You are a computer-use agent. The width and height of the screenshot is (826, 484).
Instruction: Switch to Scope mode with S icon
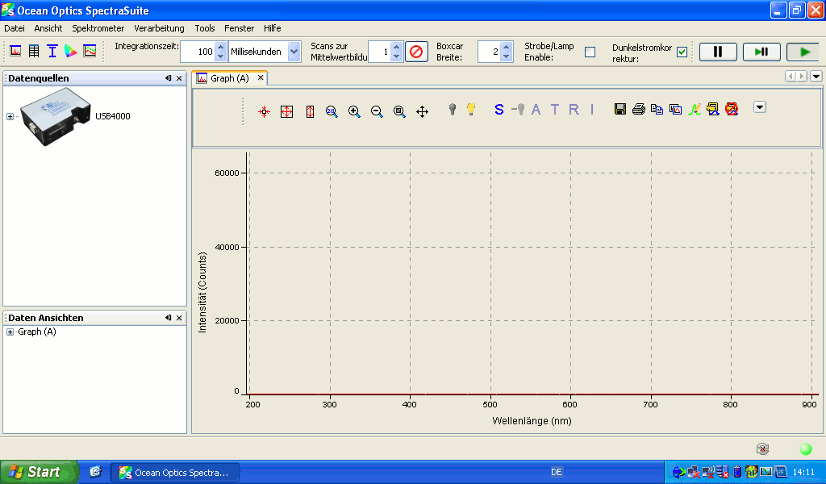pyautogui.click(x=499, y=109)
